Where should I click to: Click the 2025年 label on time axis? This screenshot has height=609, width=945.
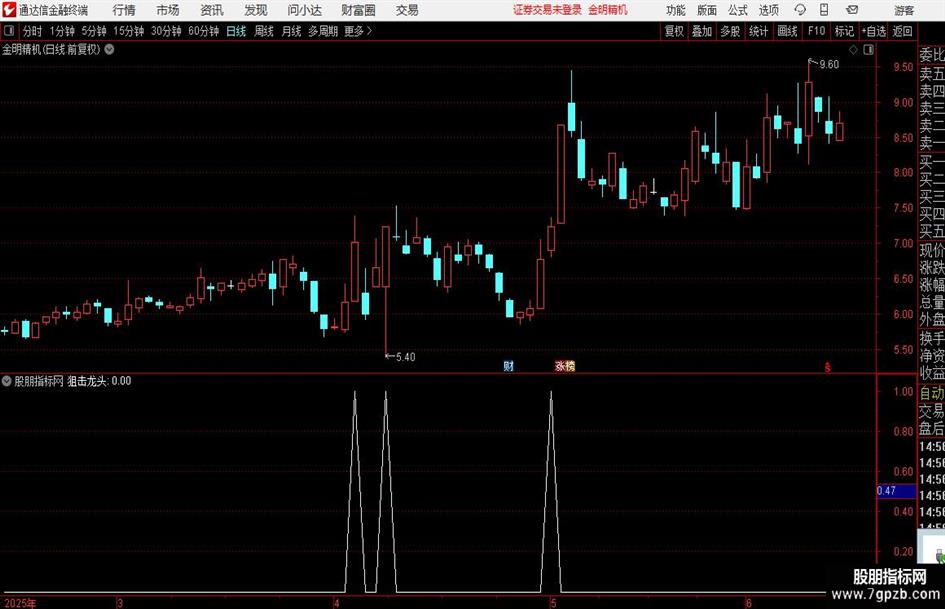coord(19,603)
